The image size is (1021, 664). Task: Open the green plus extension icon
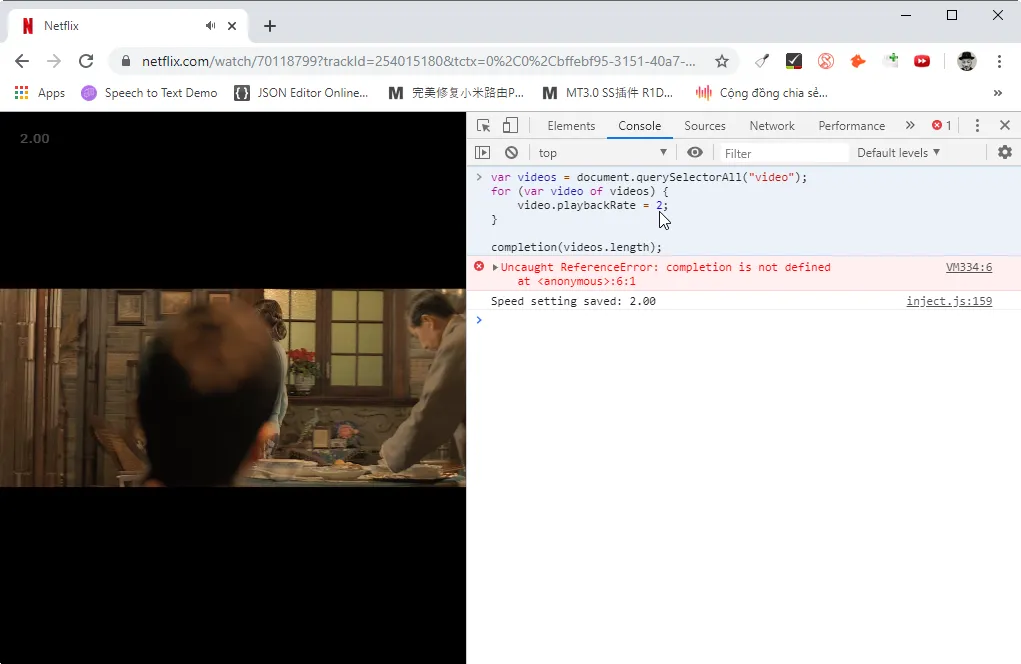pos(890,61)
